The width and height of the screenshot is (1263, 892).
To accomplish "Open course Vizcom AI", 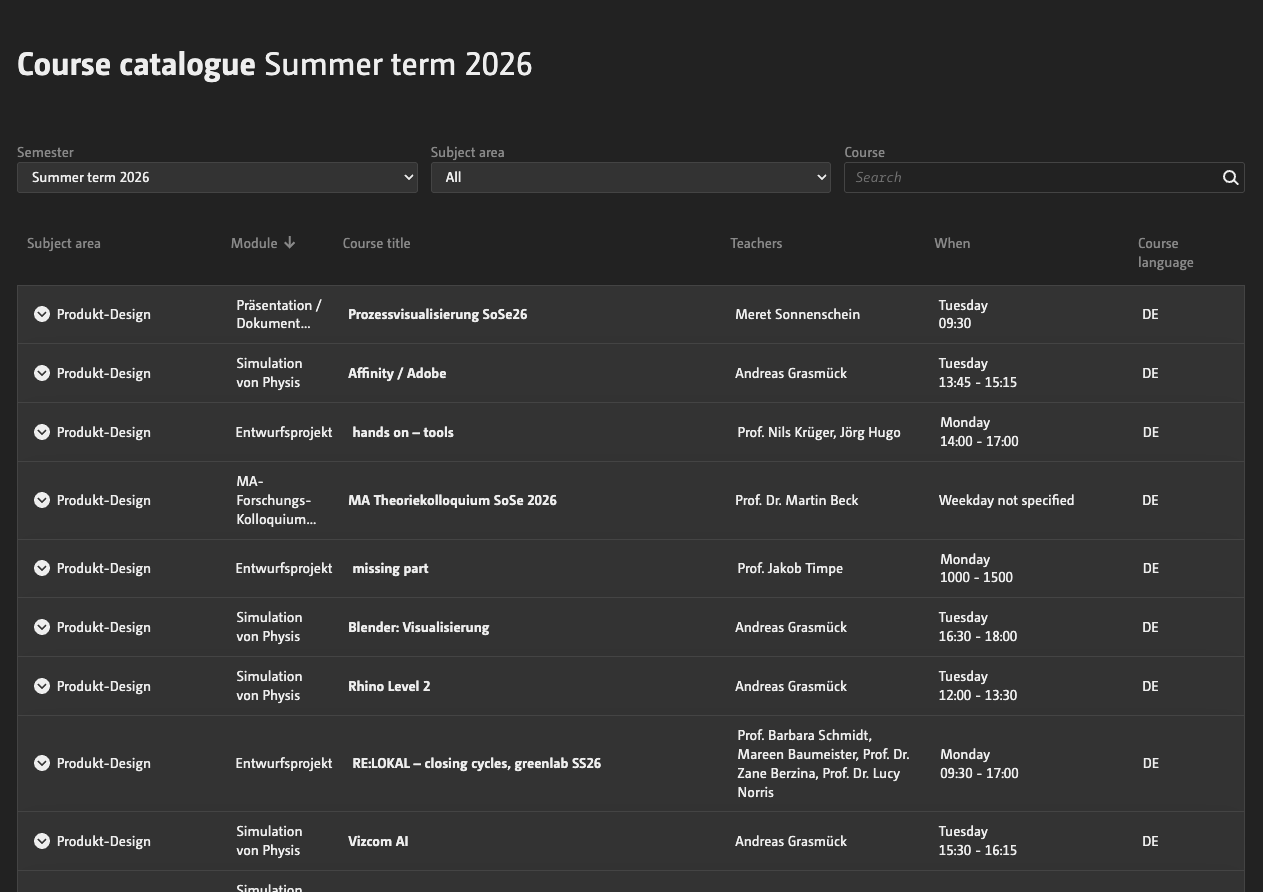I will click(378, 841).
